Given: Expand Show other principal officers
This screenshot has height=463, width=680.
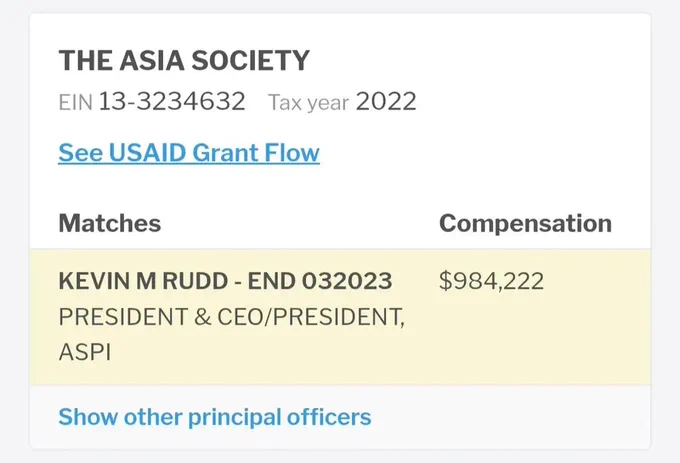Looking at the screenshot, I should click(x=215, y=417).
